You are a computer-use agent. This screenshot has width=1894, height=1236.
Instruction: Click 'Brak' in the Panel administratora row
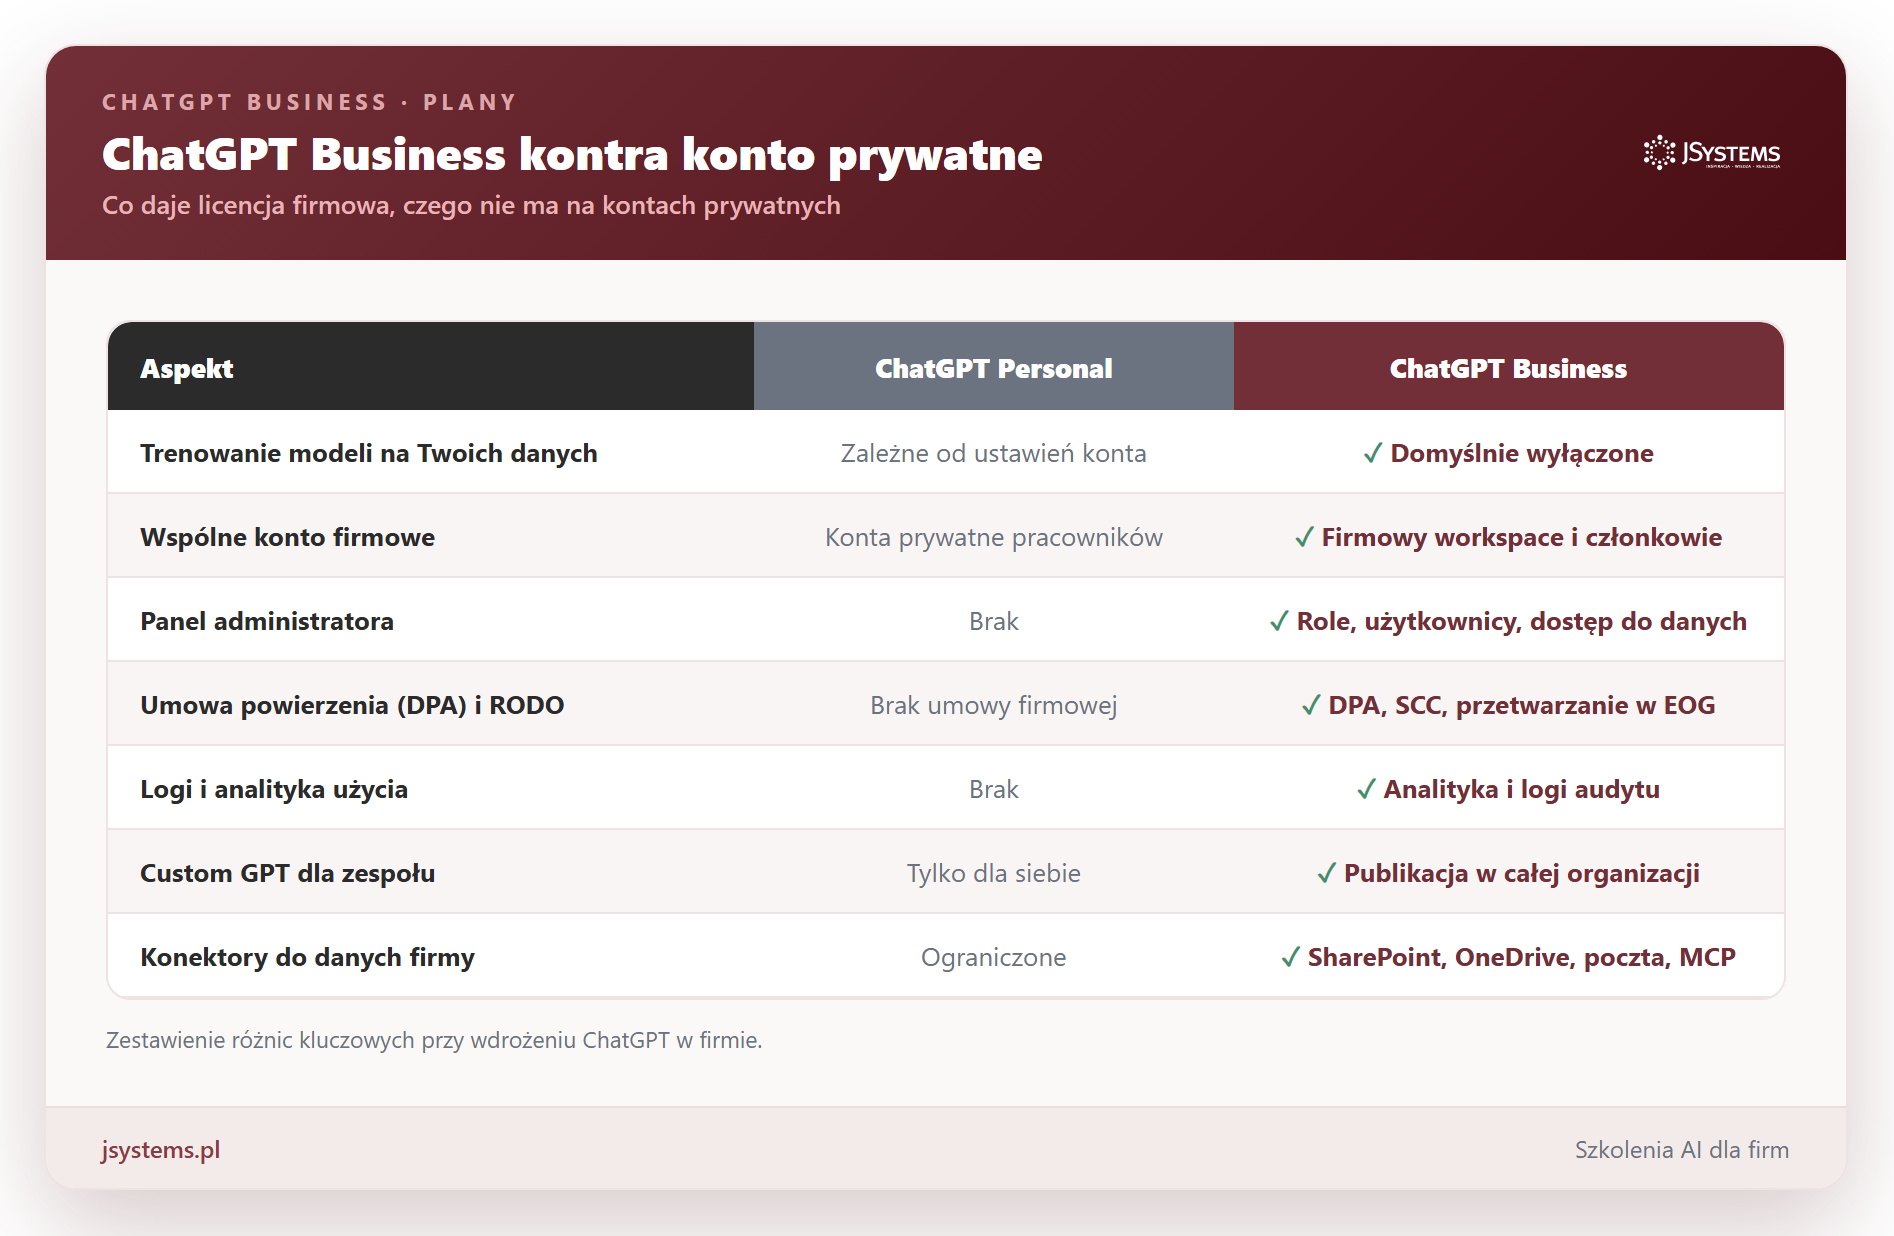point(993,621)
